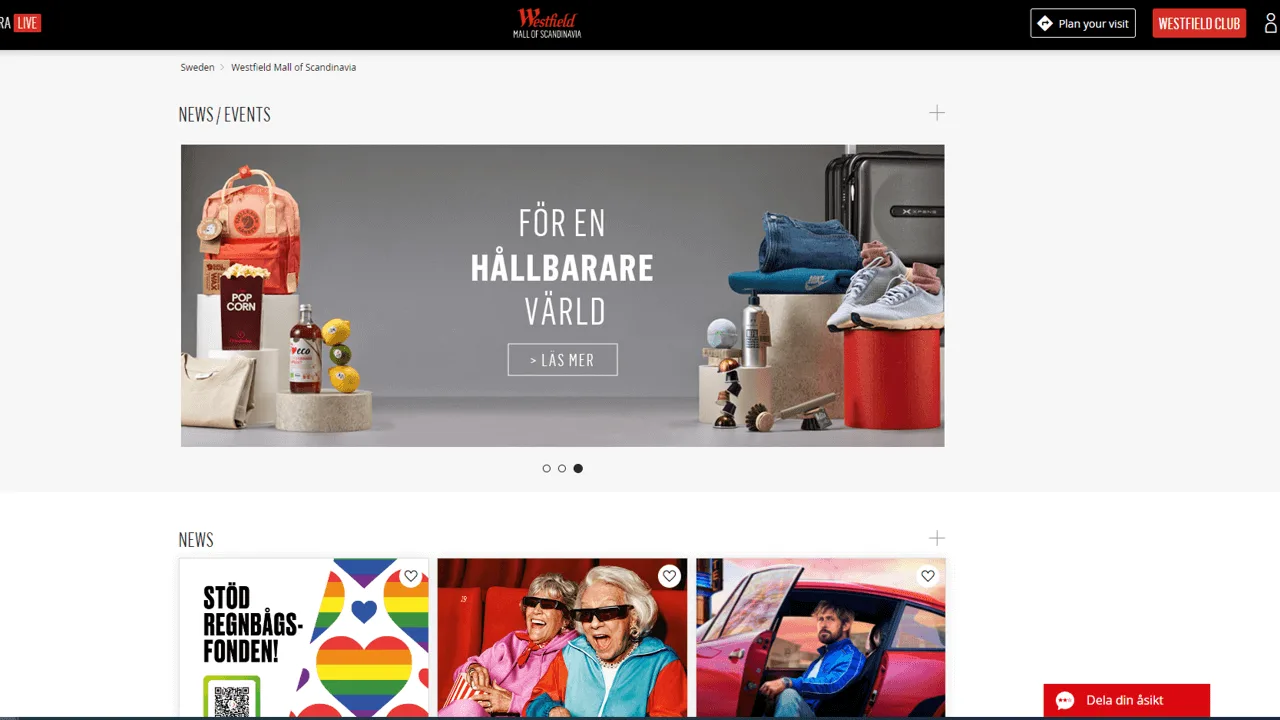Click the Westfield Mall of Scandinavia logo
The image size is (1280, 720).
[547, 23]
